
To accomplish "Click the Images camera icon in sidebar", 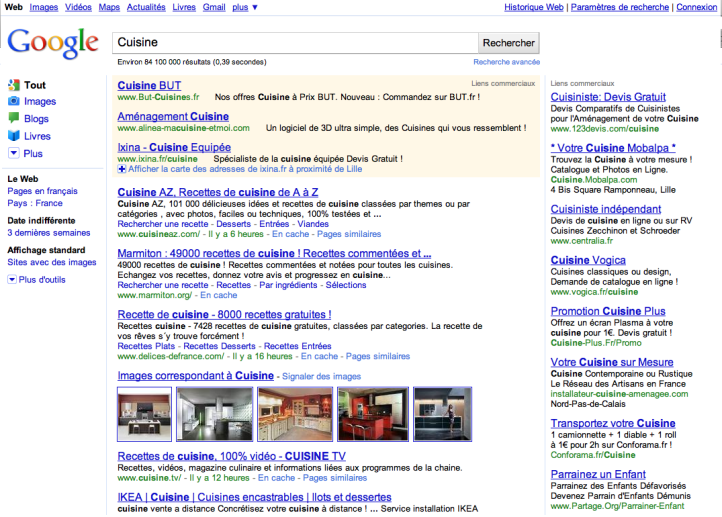I will coord(14,101).
